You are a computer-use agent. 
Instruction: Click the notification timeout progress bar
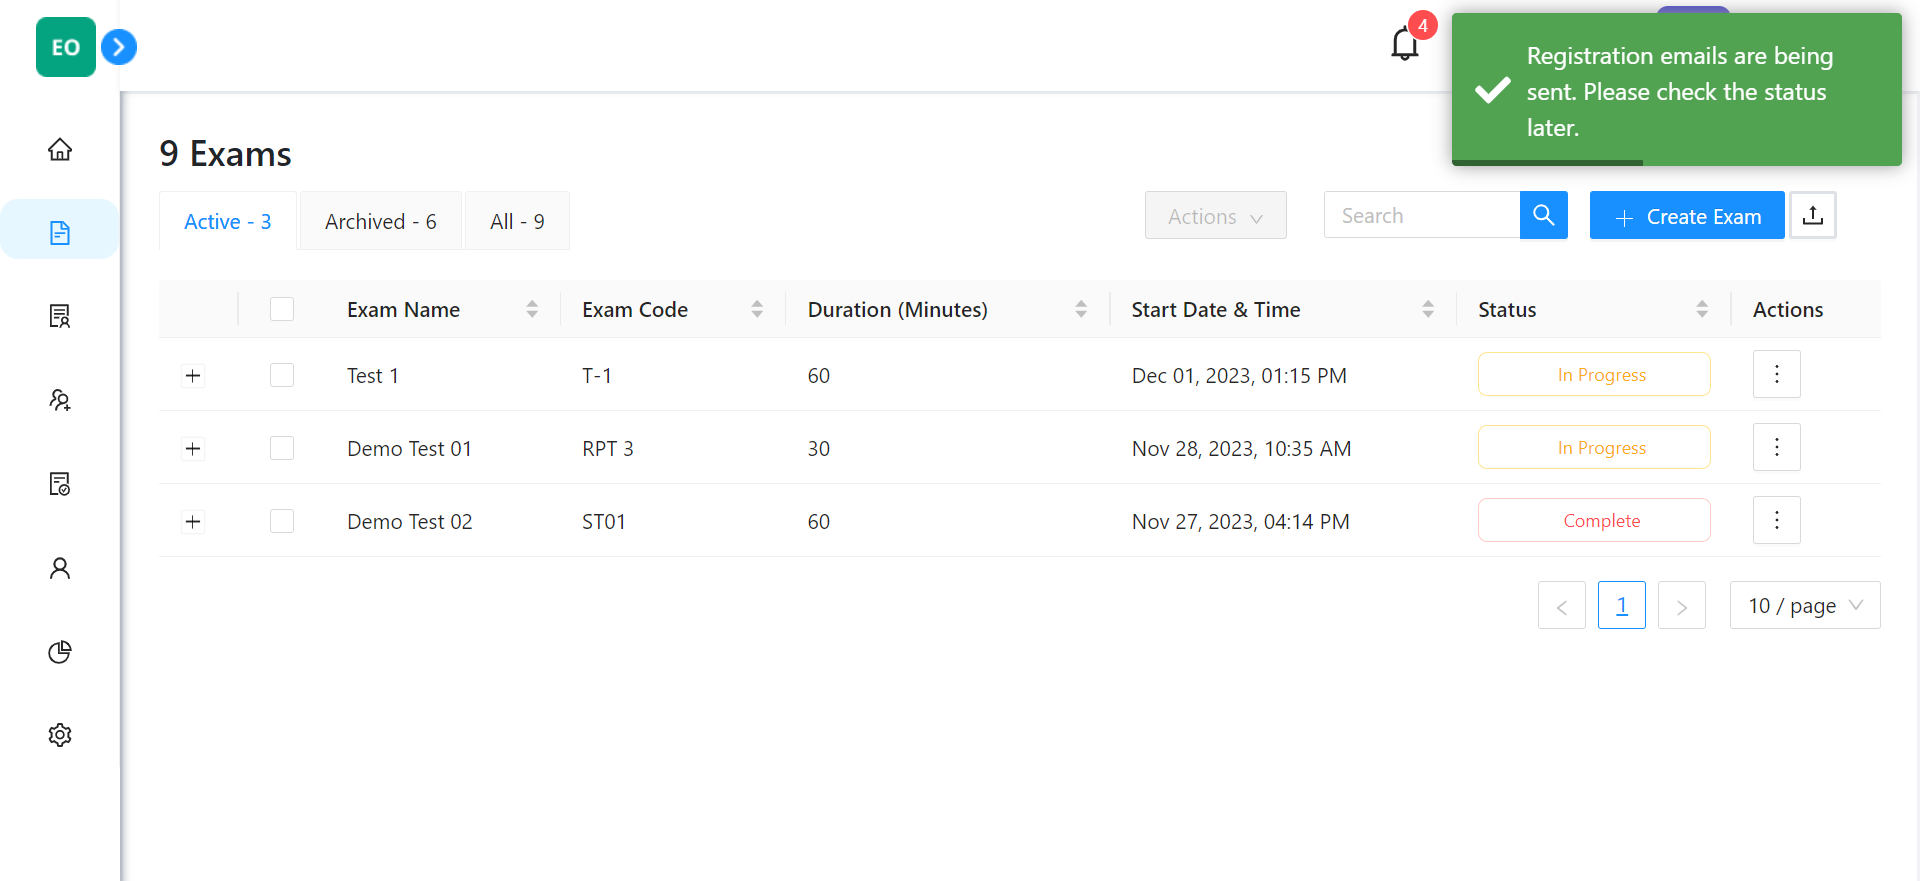pyautogui.click(x=1547, y=162)
